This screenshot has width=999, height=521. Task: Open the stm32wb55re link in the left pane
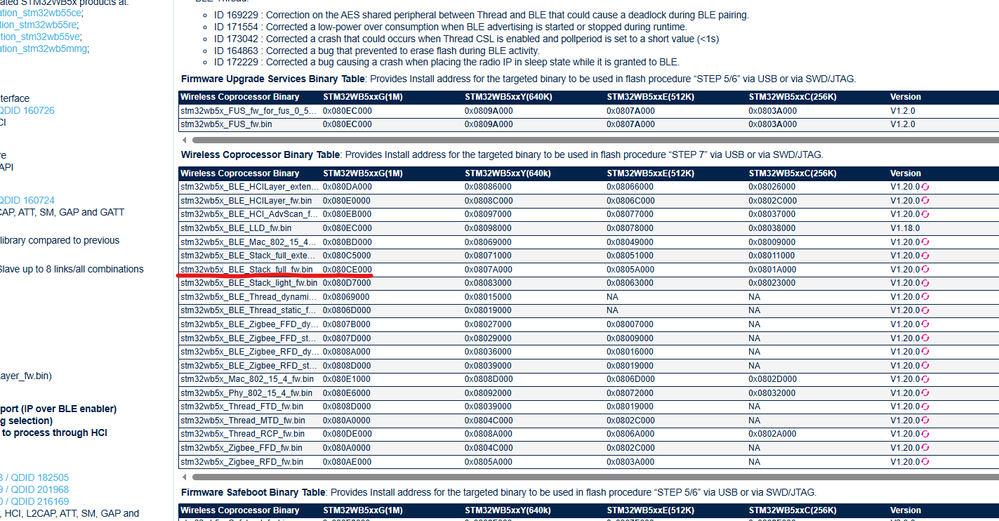click(38, 25)
